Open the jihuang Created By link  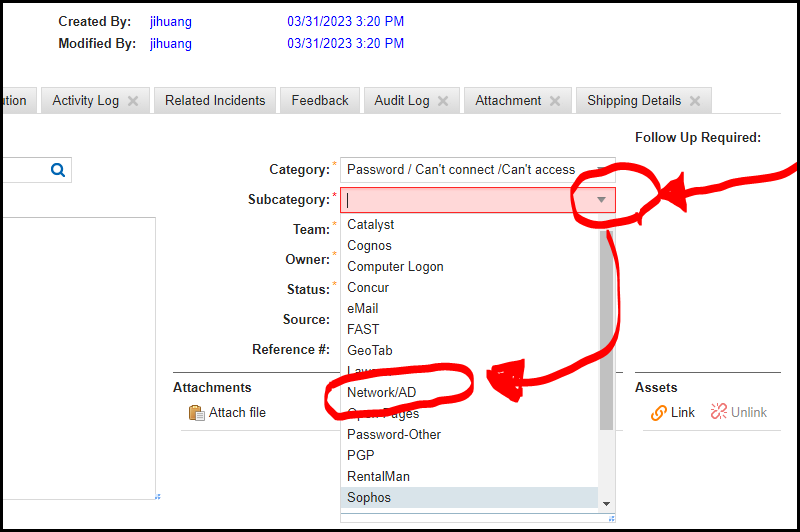[x=171, y=21]
